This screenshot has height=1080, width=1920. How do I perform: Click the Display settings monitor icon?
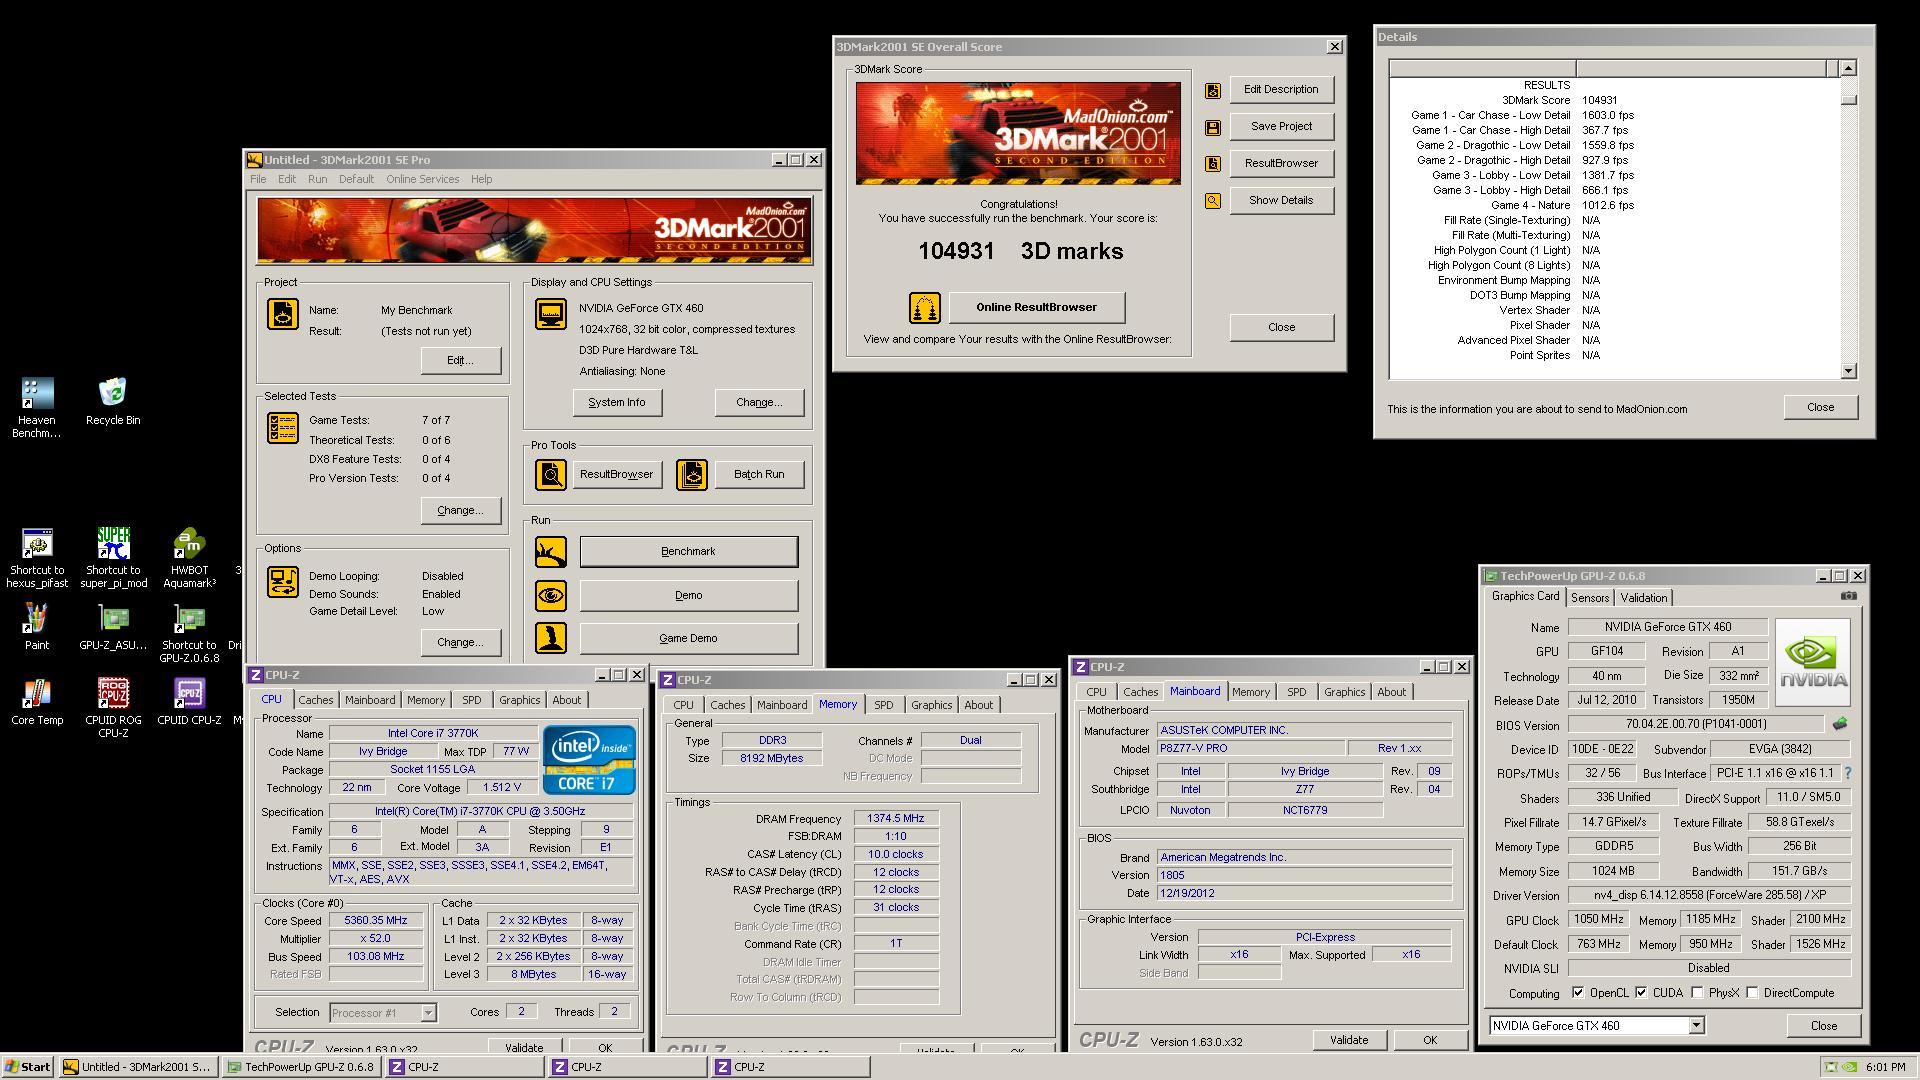point(550,314)
